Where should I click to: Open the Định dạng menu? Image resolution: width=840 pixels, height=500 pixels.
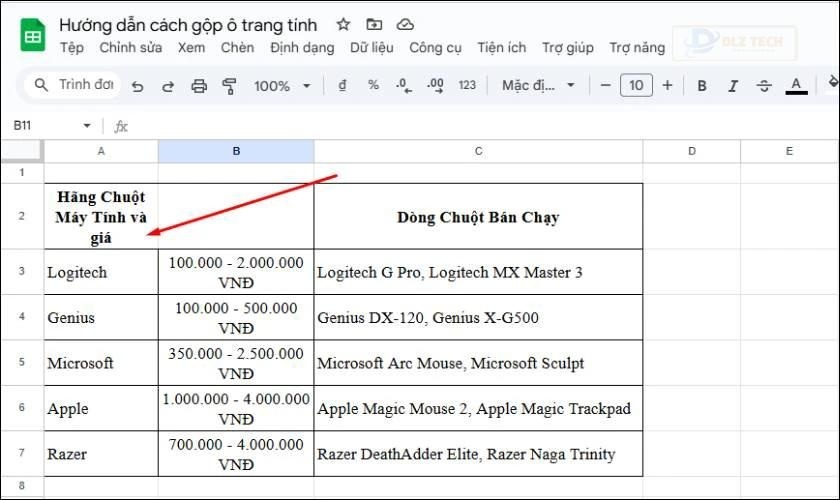pos(302,48)
